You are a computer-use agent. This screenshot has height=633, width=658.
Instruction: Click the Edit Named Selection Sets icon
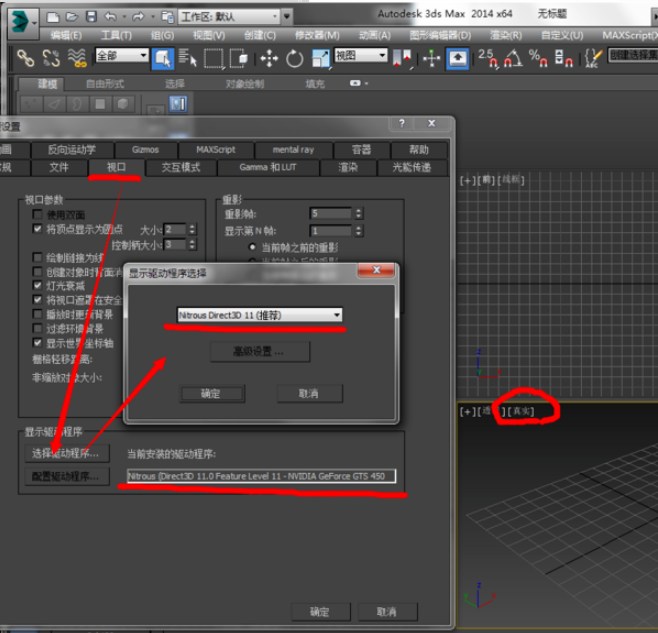click(x=593, y=58)
